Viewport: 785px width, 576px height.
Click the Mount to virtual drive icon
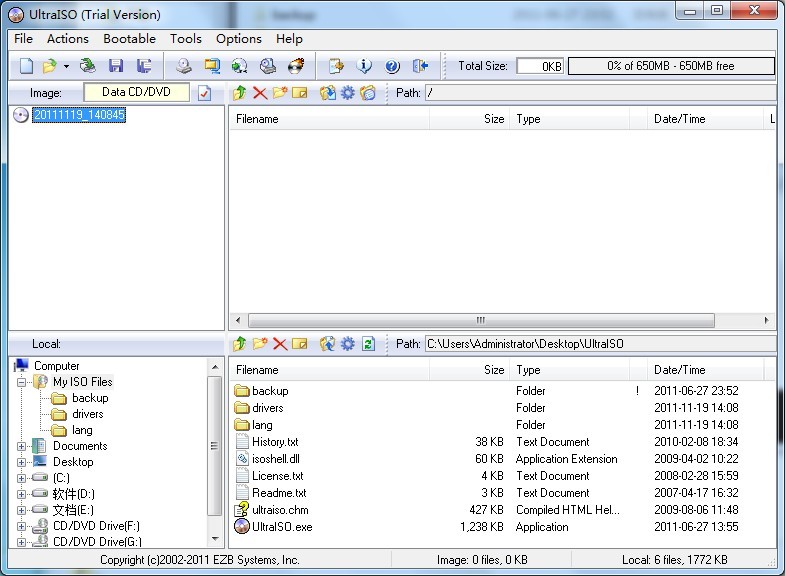click(x=267, y=66)
